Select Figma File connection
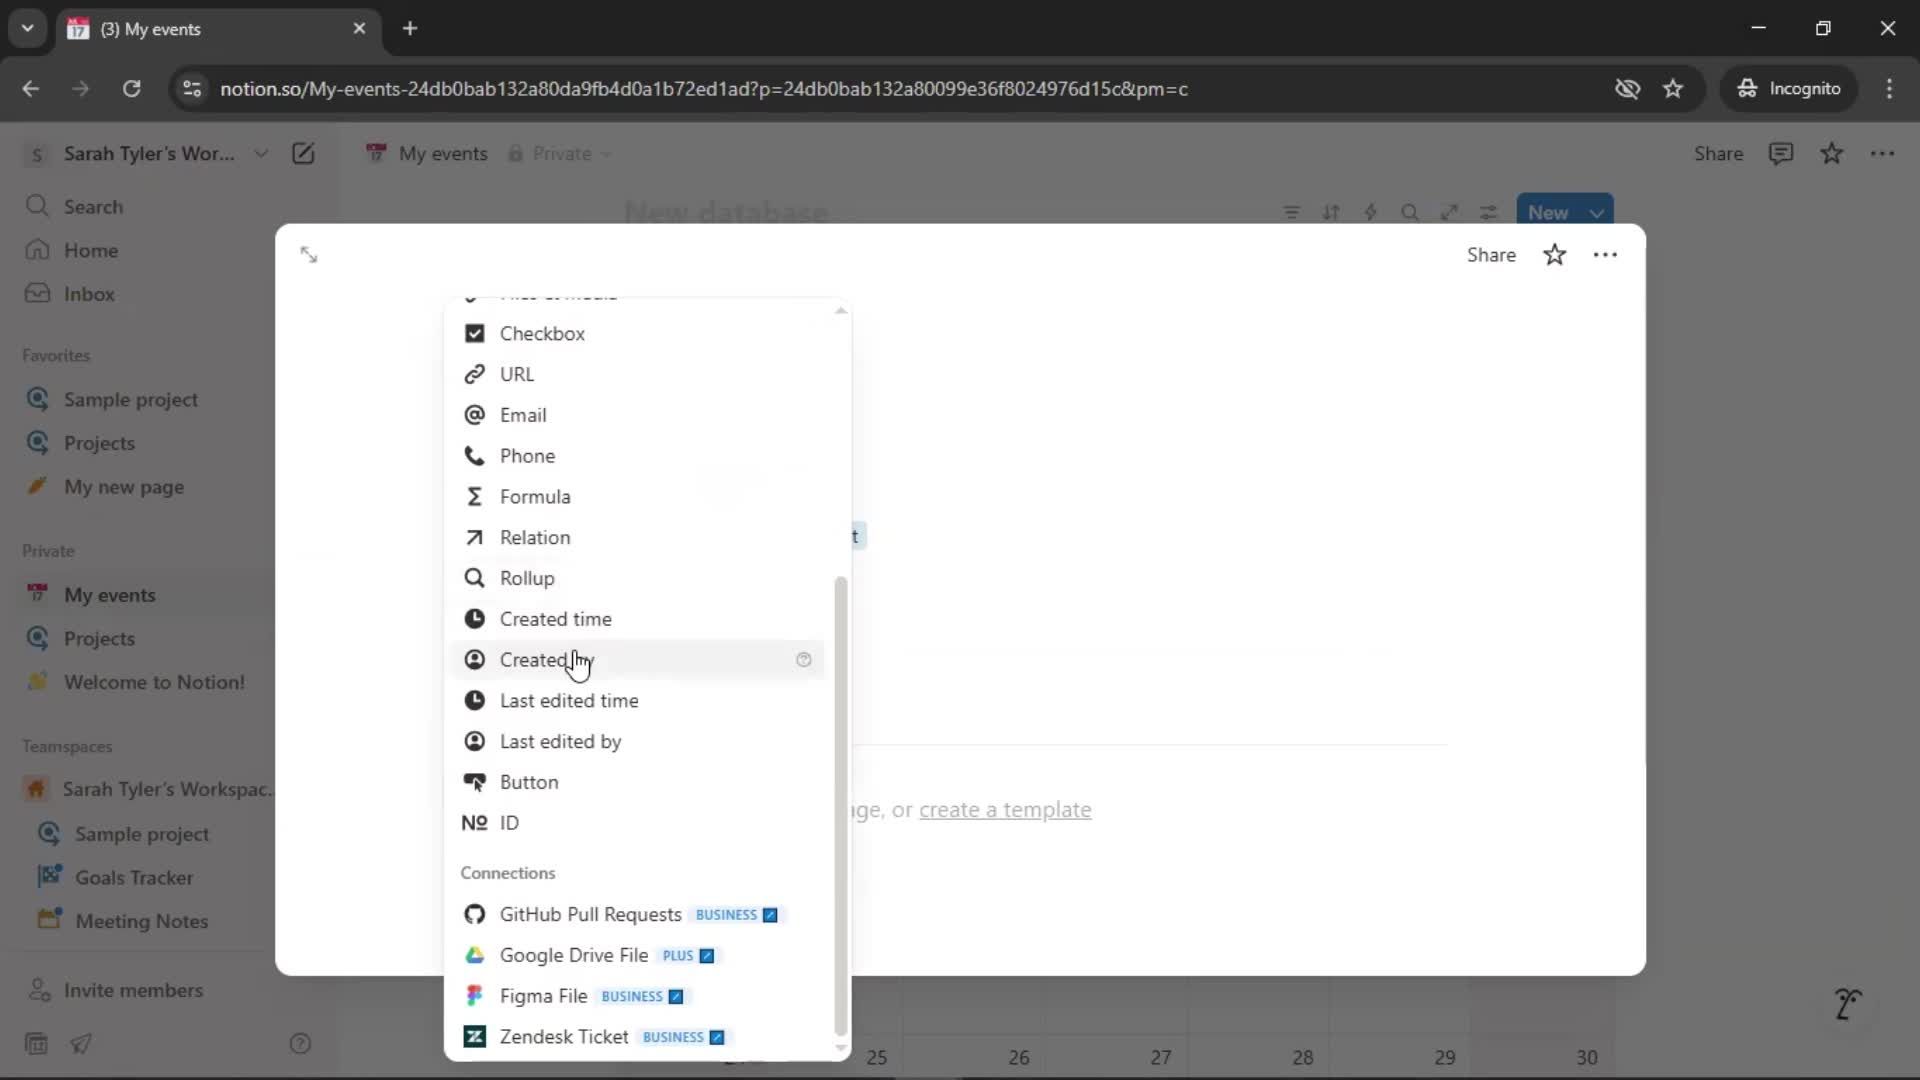This screenshot has width=1920, height=1080. [637, 997]
